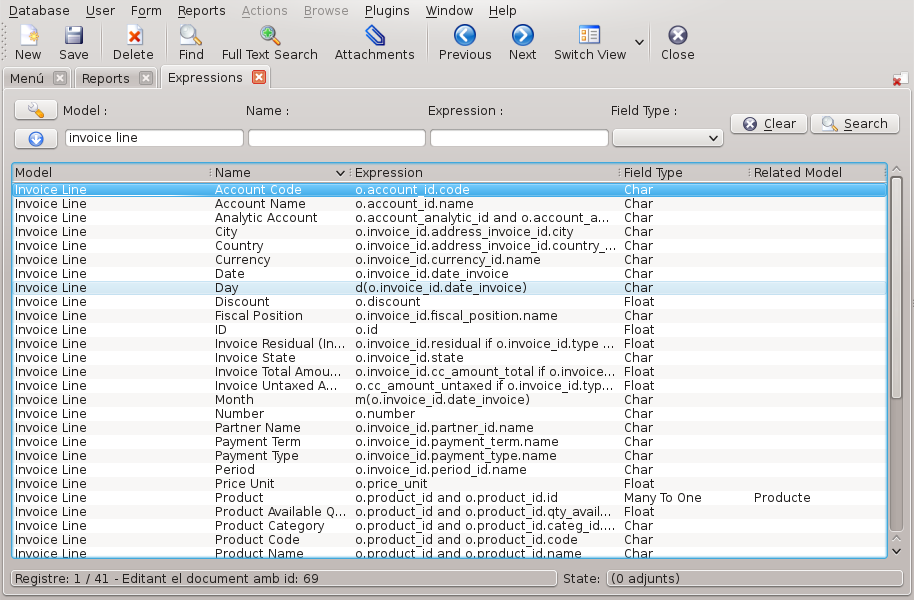Sort by the Model column header
Viewport: 914px width, 600px height.
[x=111, y=173]
